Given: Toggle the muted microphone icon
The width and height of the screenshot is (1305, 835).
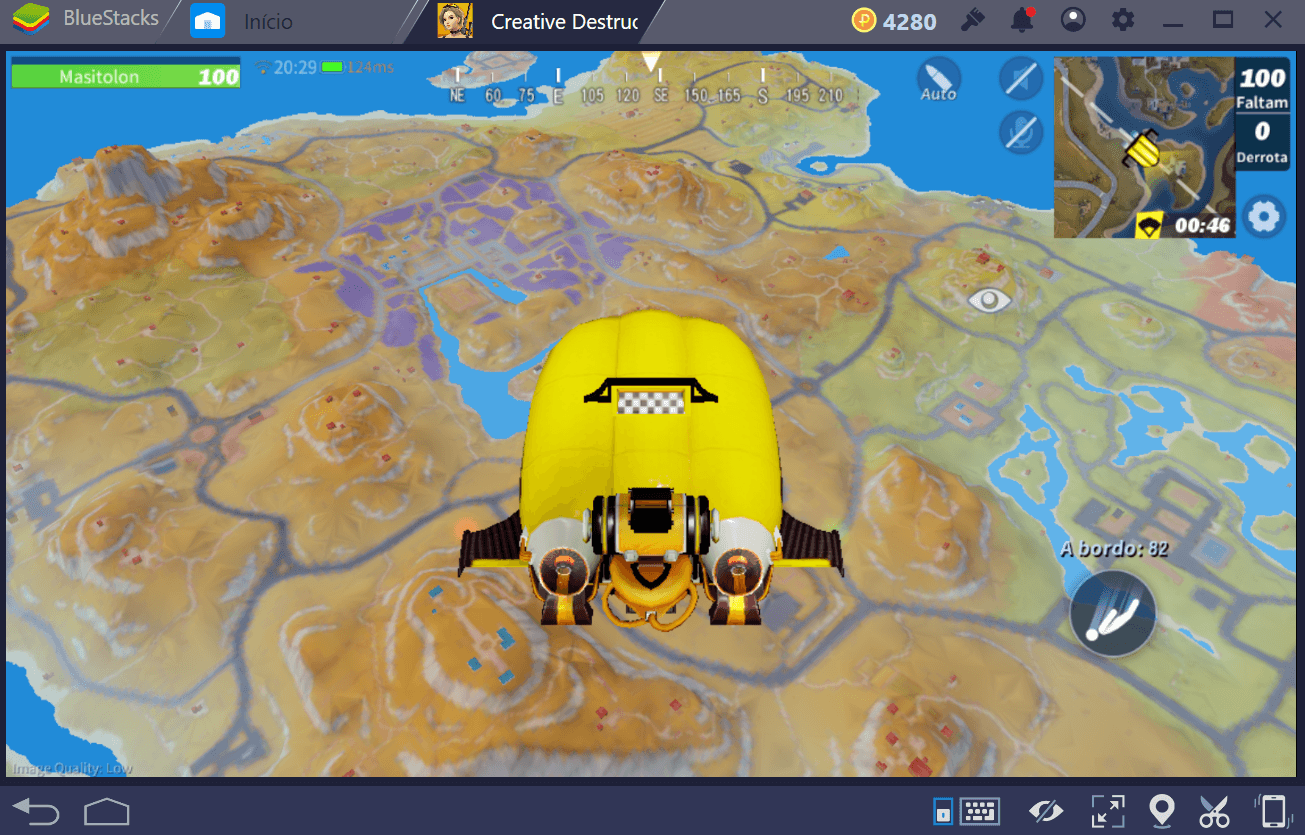Looking at the screenshot, I should 1021,132.
